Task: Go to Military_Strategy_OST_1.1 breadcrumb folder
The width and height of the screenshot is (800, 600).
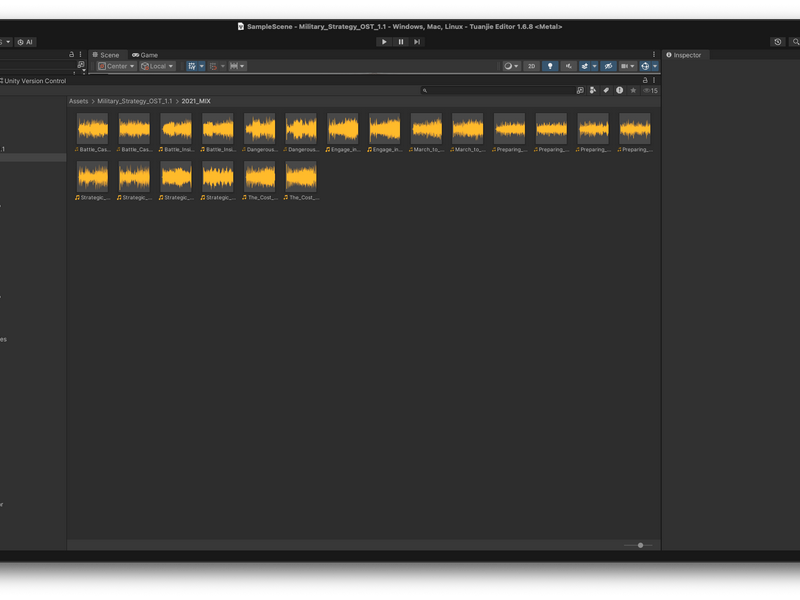Action: (135, 101)
